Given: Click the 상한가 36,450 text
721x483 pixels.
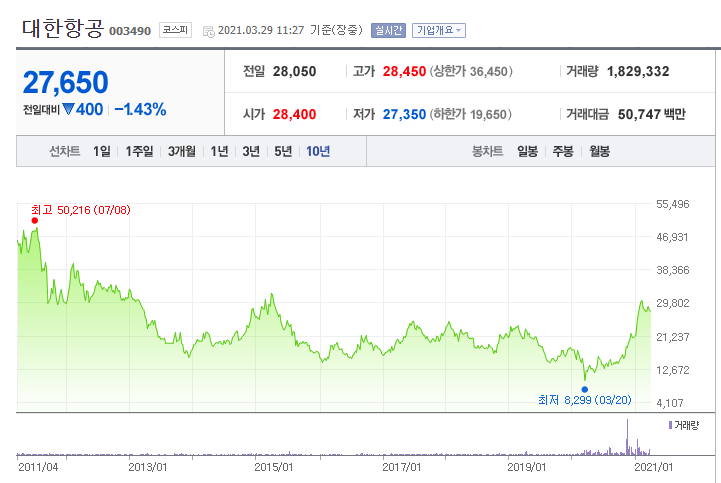Looking at the screenshot, I should point(471,72).
